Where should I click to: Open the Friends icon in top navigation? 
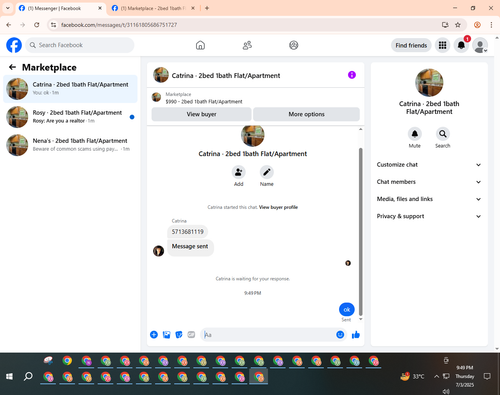point(247,45)
